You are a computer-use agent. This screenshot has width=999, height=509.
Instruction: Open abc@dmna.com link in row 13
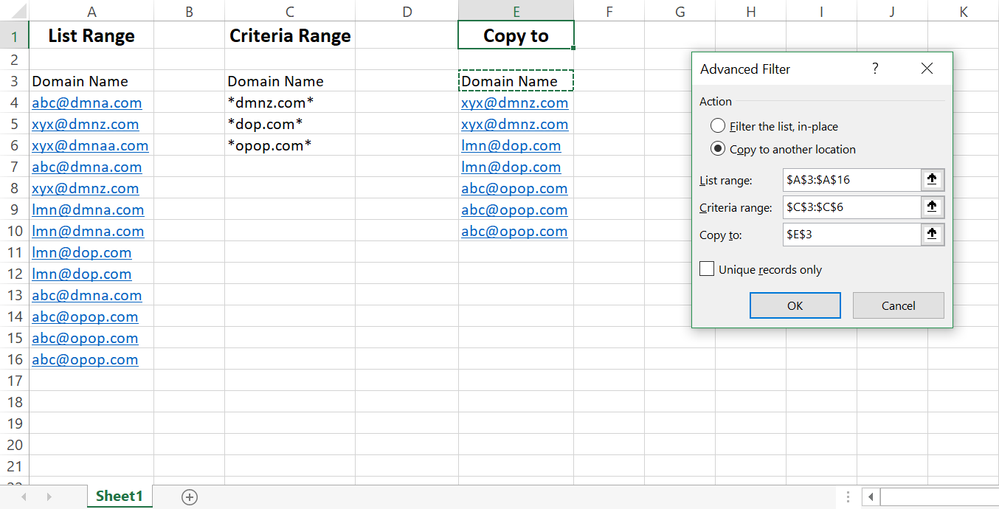coord(87,296)
